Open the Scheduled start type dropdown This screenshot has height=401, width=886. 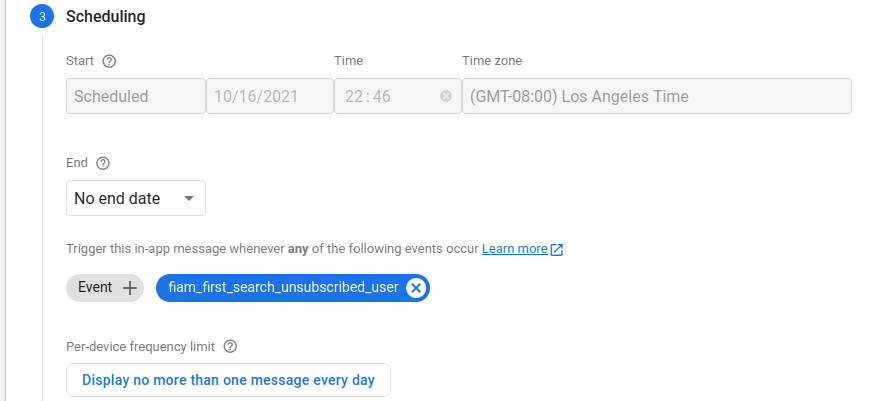pyautogui.click(x=135, y=97)
